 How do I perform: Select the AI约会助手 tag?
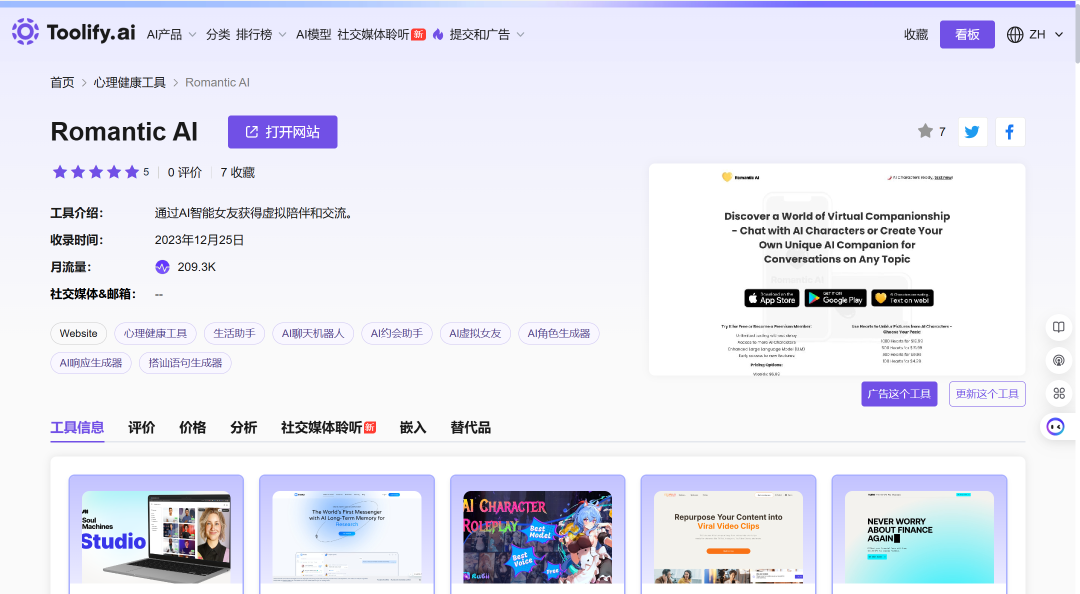point(397,334)
